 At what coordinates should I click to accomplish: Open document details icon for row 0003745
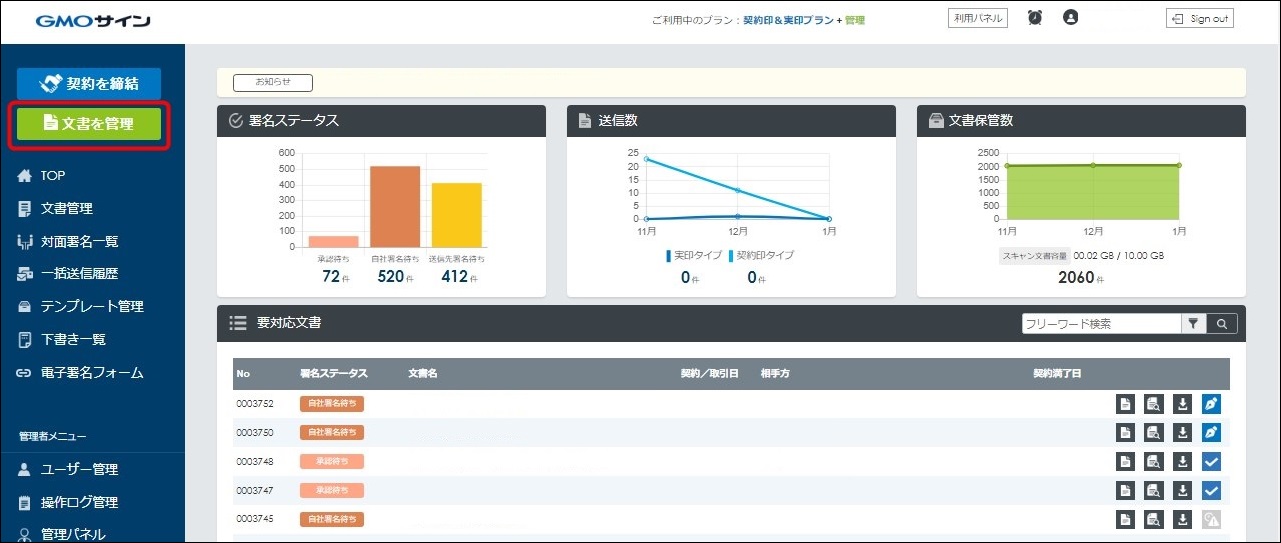[x=1126, y=520]
